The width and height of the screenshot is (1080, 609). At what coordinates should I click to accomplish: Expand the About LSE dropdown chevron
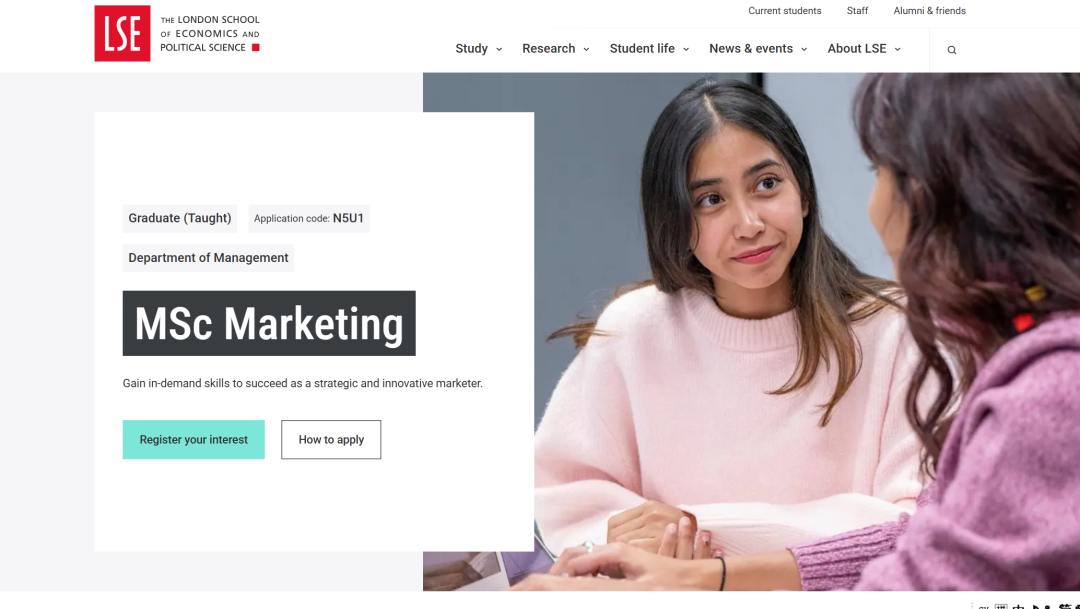coord(897,49)
